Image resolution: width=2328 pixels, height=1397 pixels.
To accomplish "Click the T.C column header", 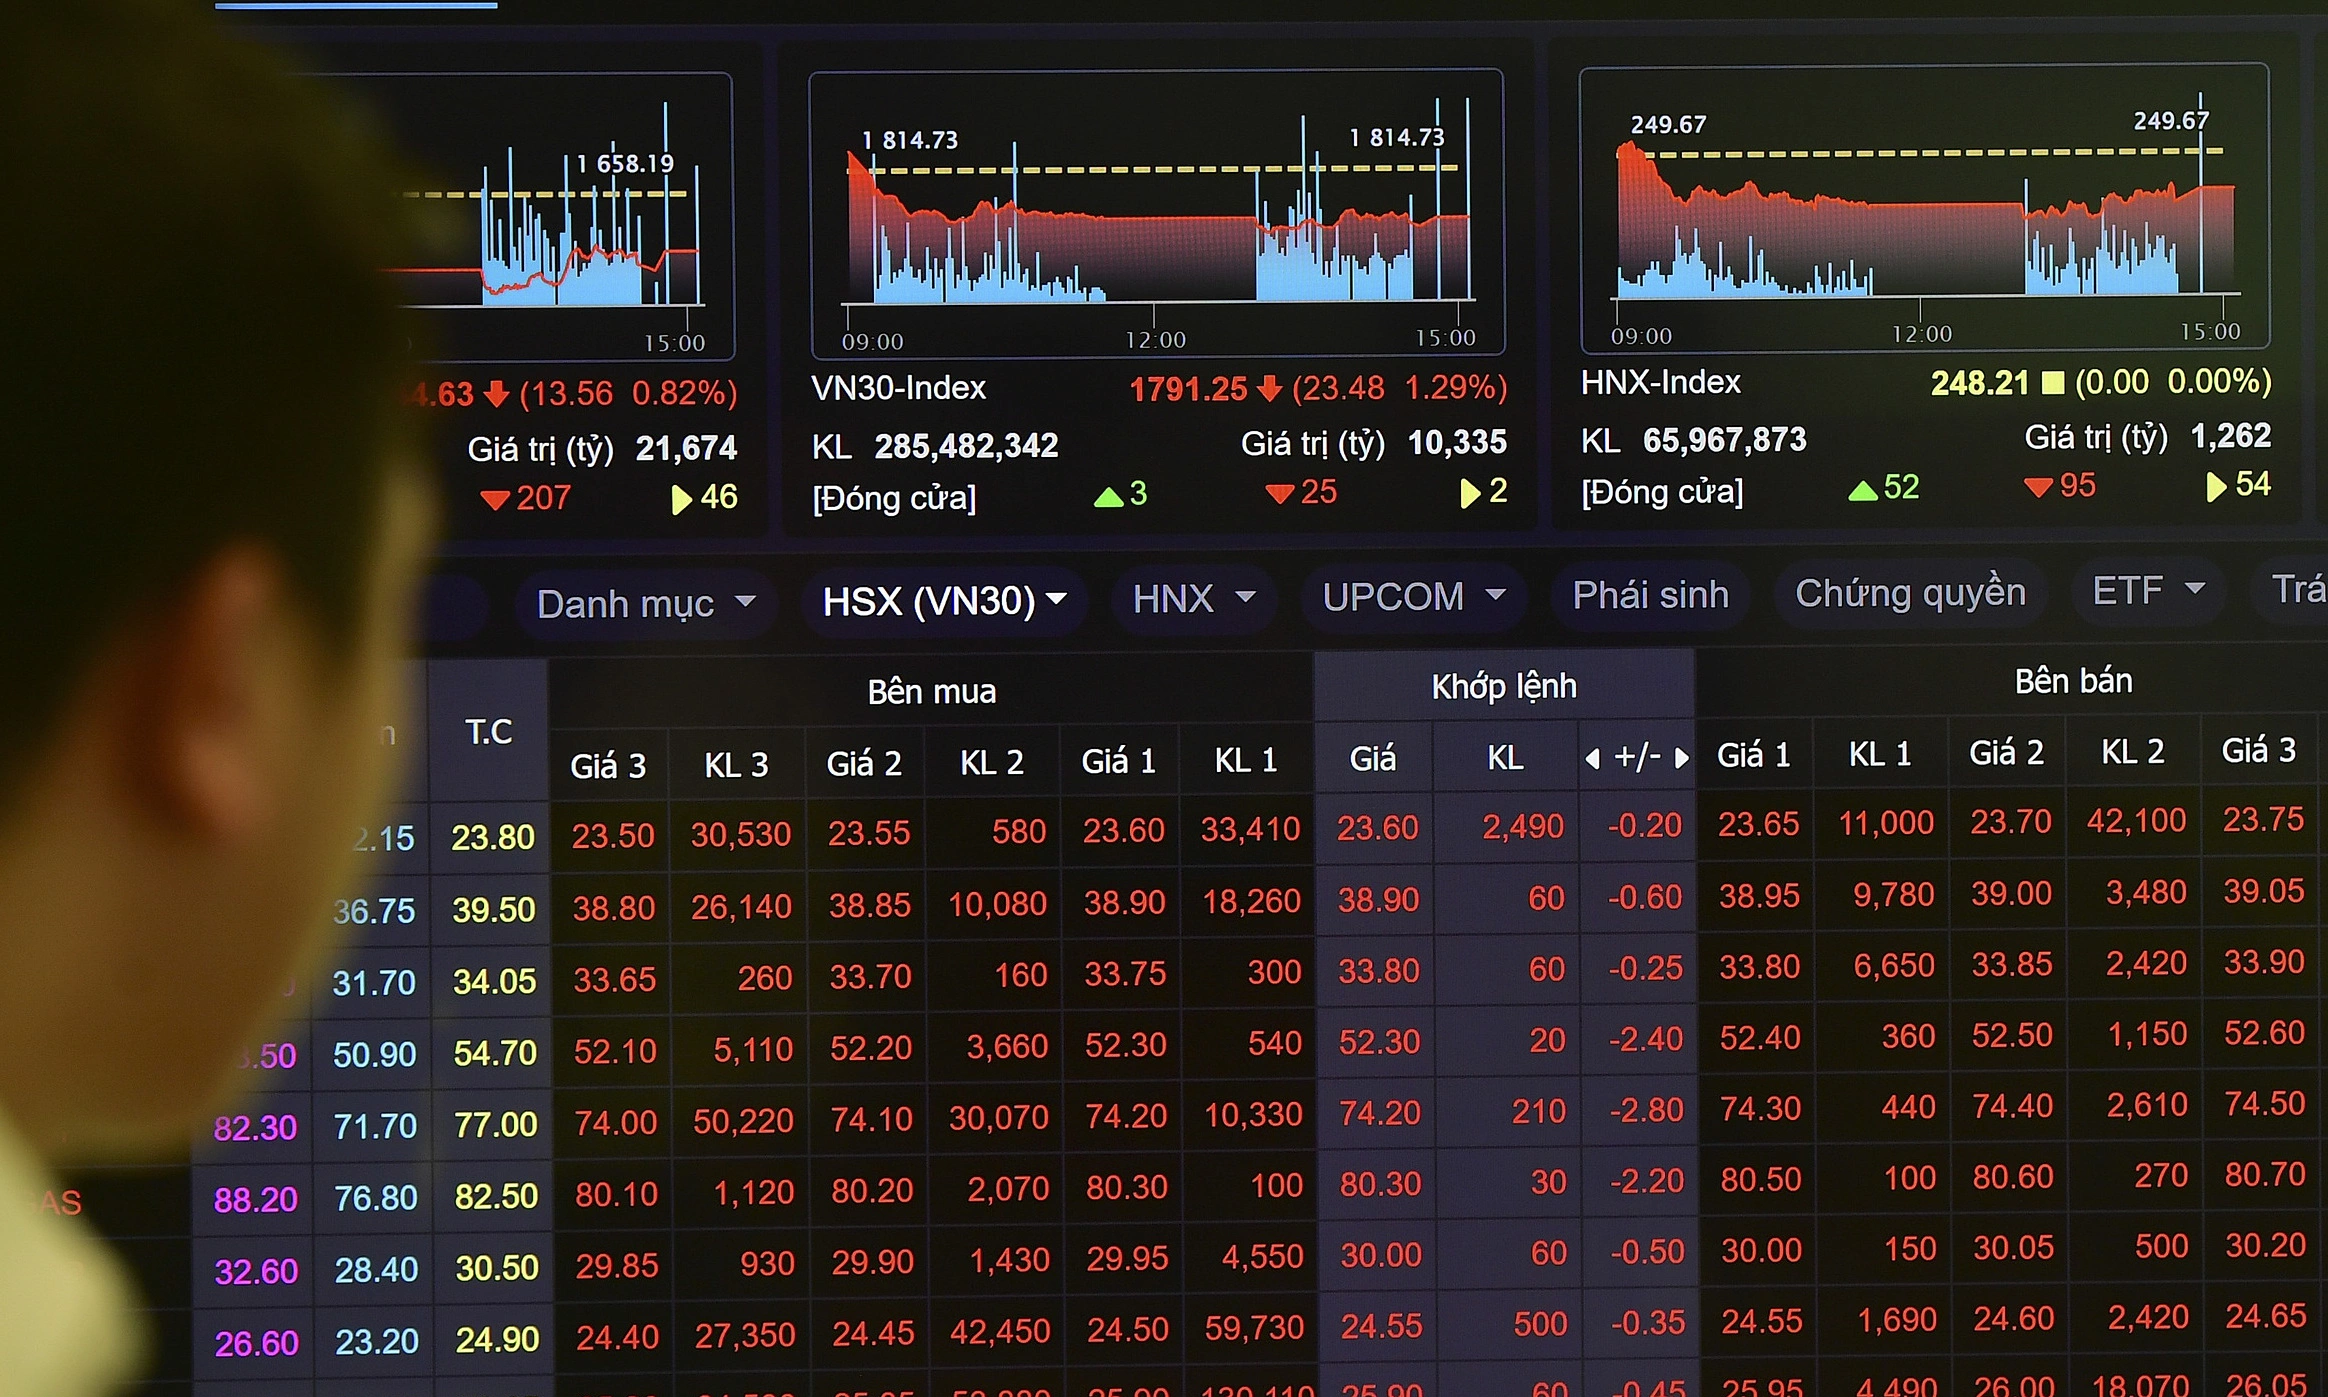I will coord(489,732).
